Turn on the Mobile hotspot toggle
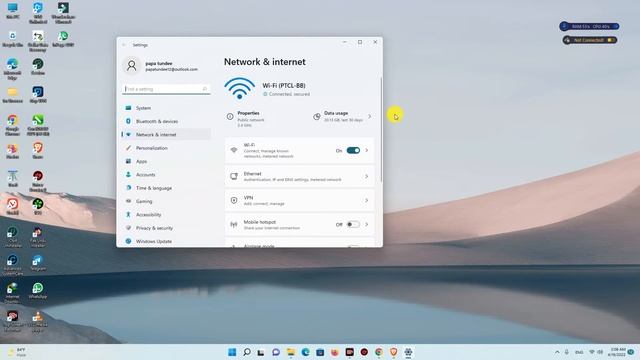 (x=353, y=224)
